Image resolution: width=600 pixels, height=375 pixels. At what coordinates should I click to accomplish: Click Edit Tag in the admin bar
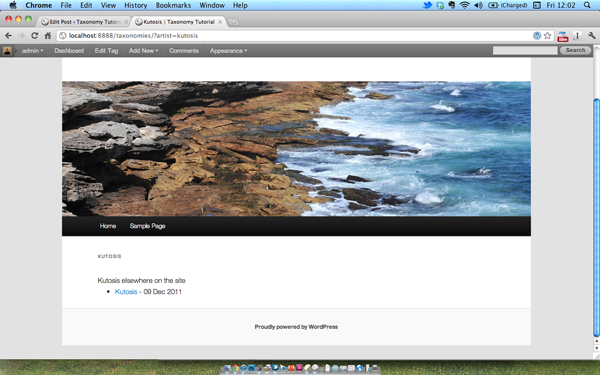(106, 51)
